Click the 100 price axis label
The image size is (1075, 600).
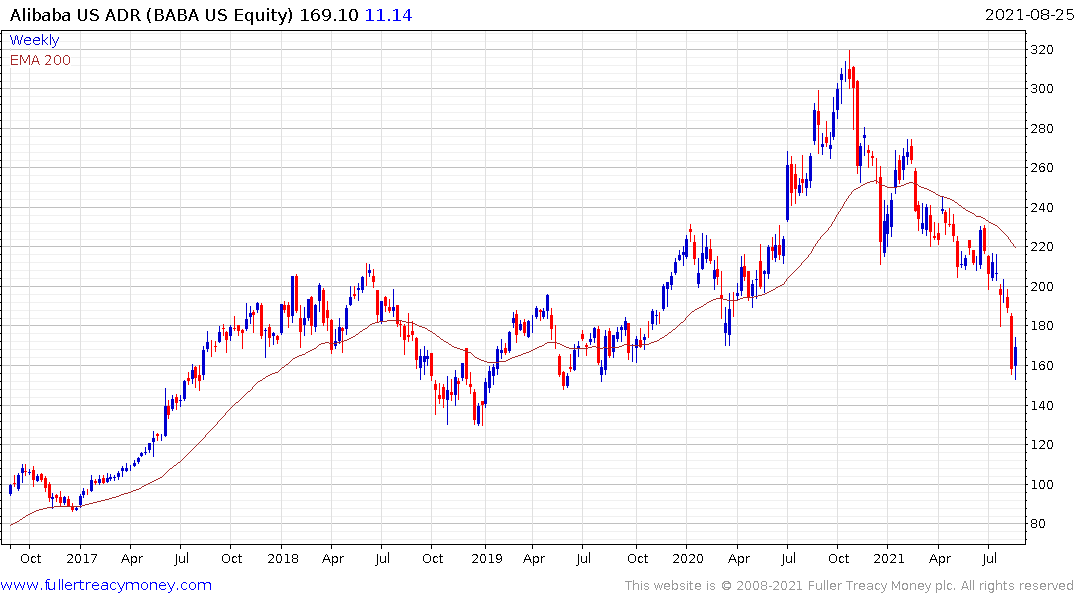tap(1042, 484)
